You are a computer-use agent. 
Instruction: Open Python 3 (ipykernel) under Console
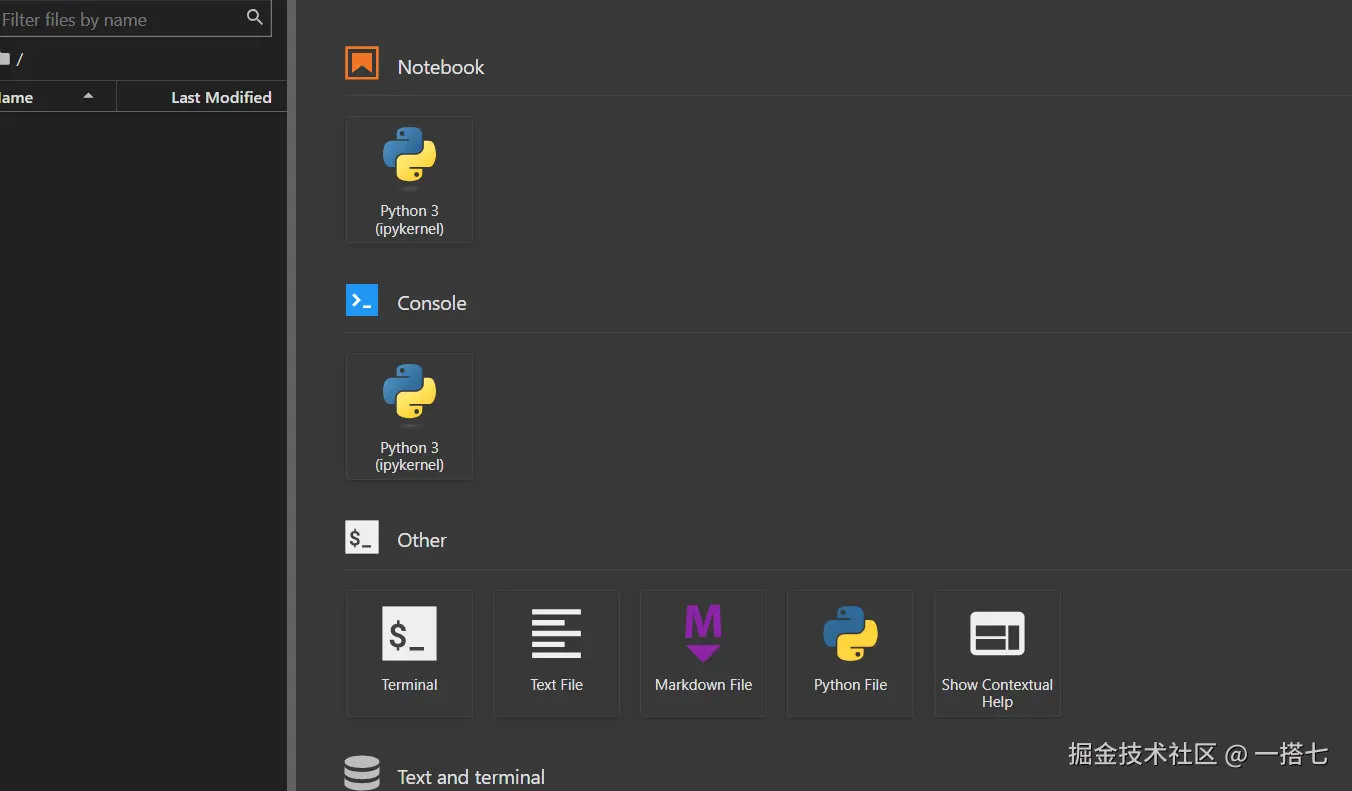pyautogui.click(x=409, y=416)
